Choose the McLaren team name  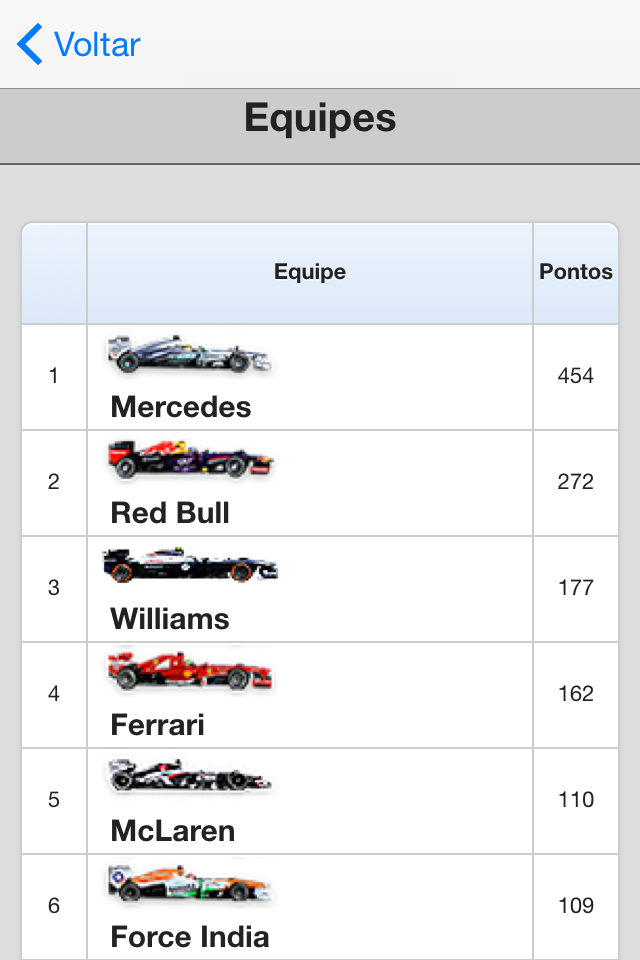pos(173,831)
